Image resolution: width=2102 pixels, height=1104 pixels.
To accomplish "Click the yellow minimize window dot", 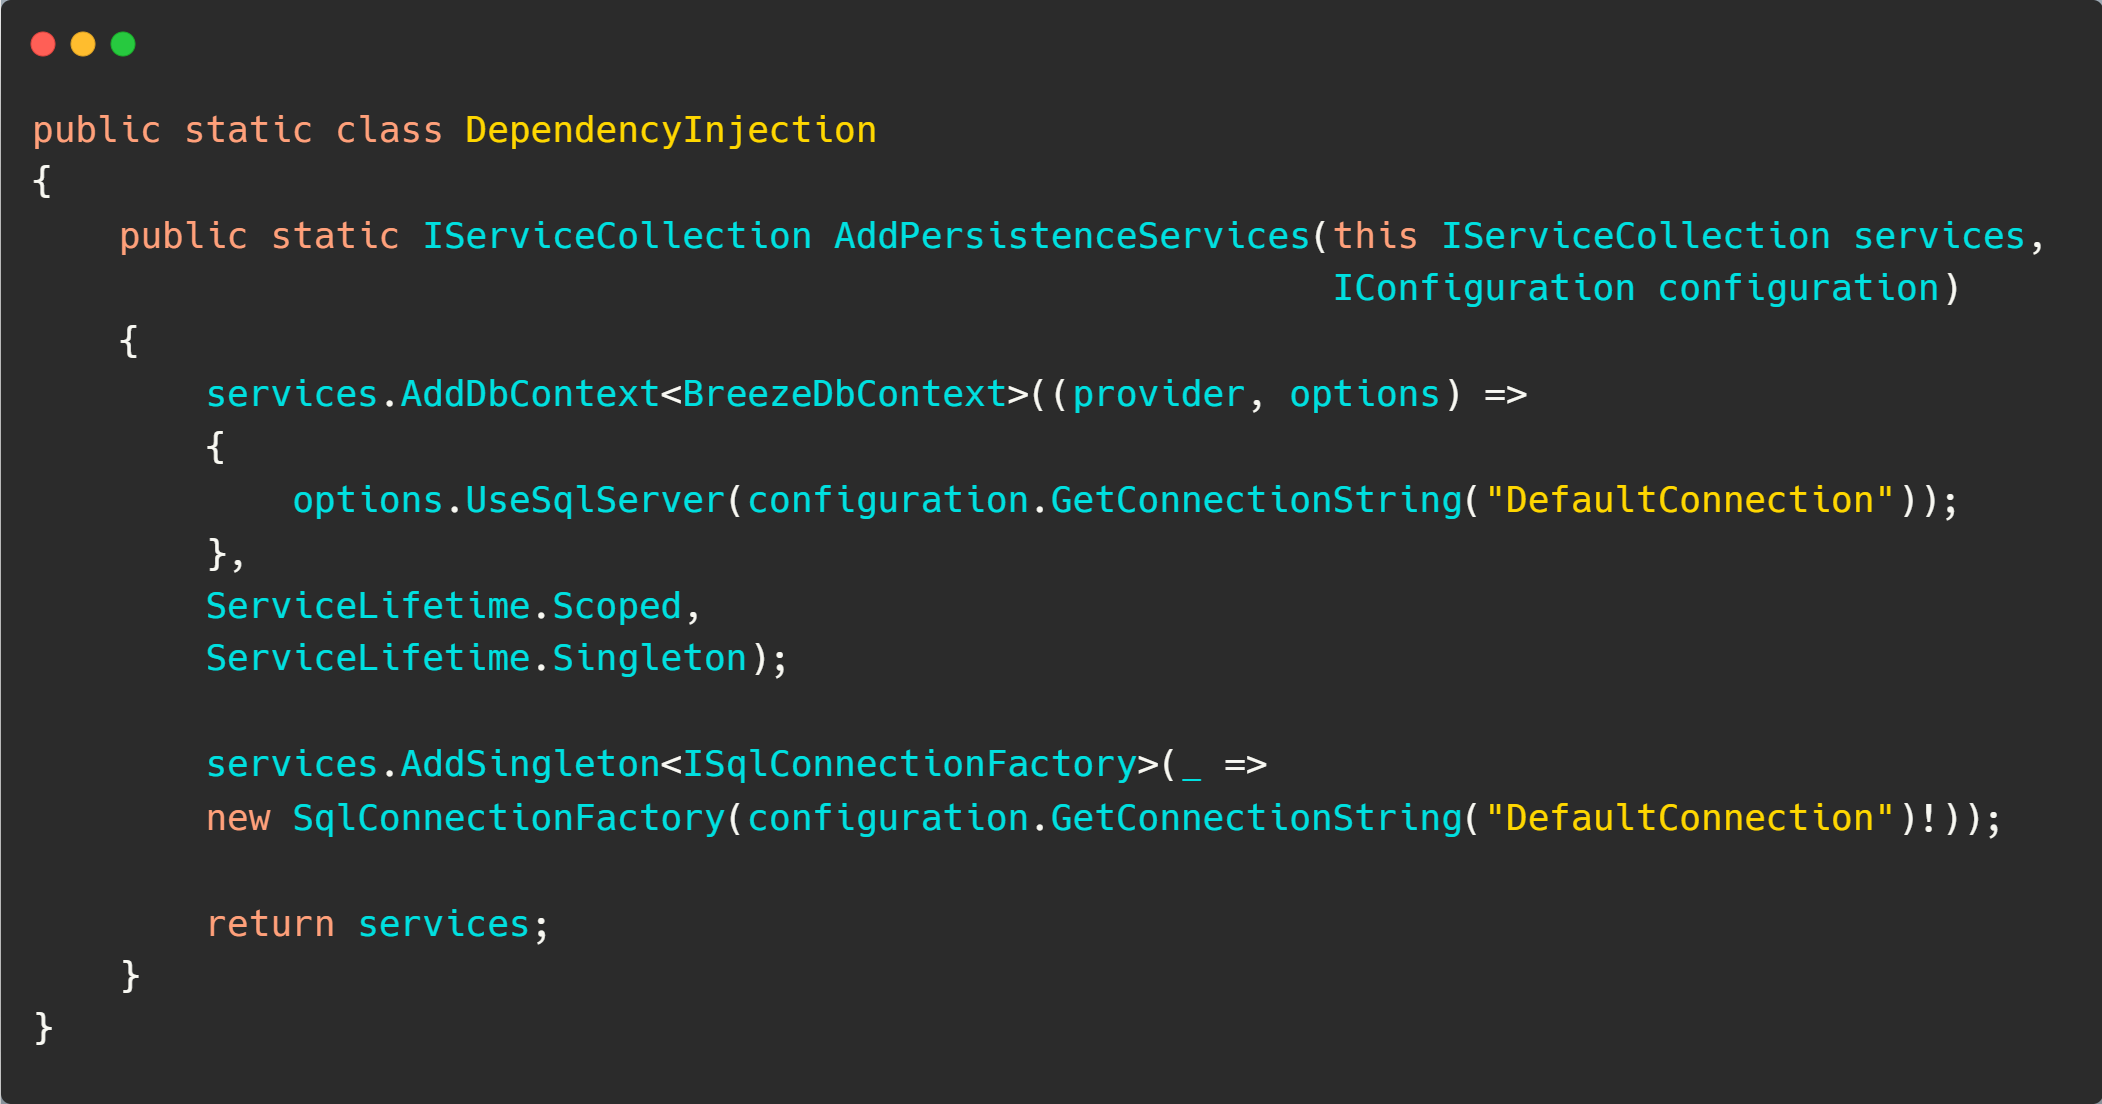I will pyautogui.click(x=83, y=44).
